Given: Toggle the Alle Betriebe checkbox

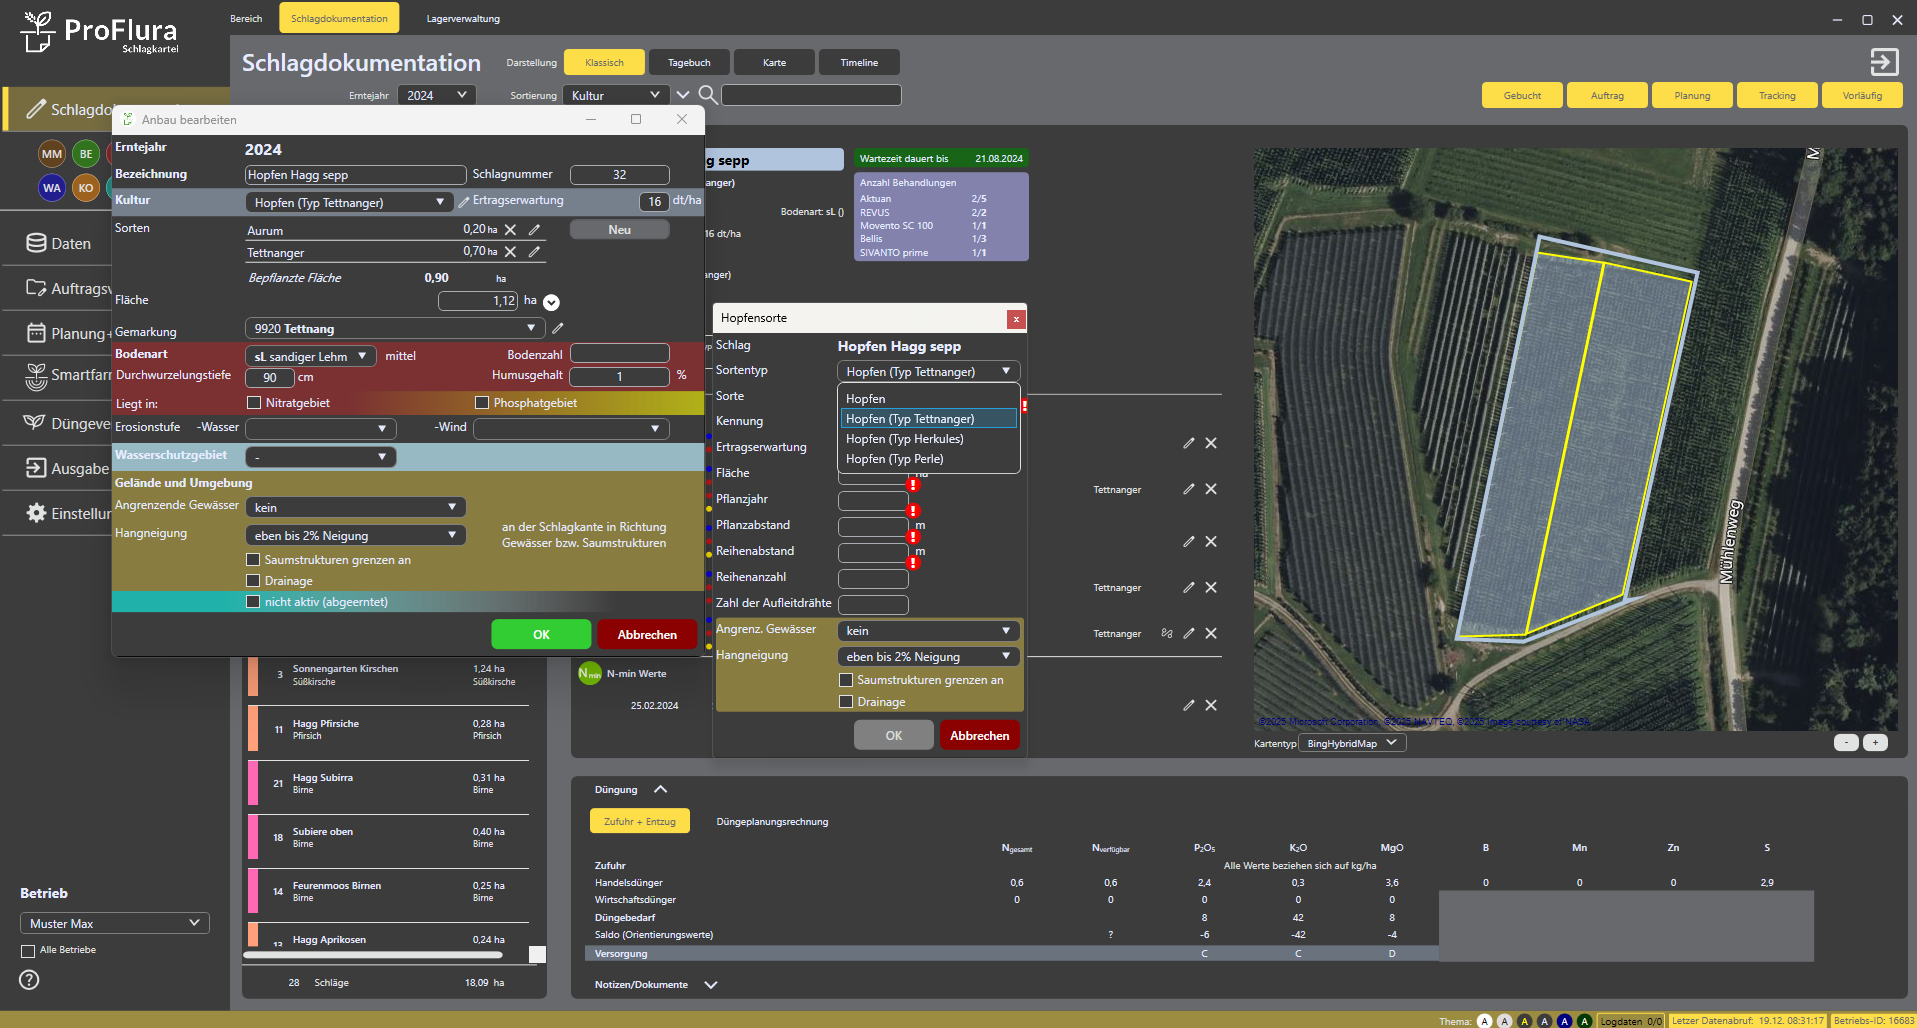Looking at the screenshot, I should point(28,951).
